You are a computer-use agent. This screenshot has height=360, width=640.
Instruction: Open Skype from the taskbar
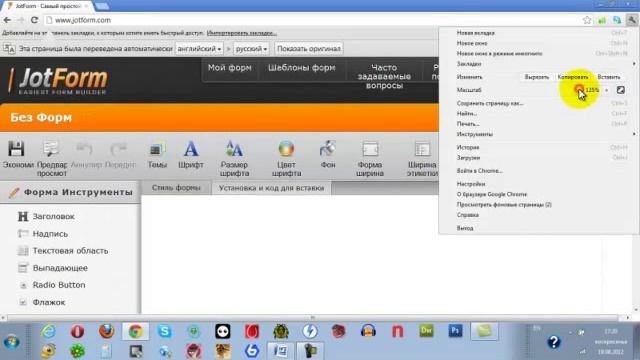tap(164, 331)
